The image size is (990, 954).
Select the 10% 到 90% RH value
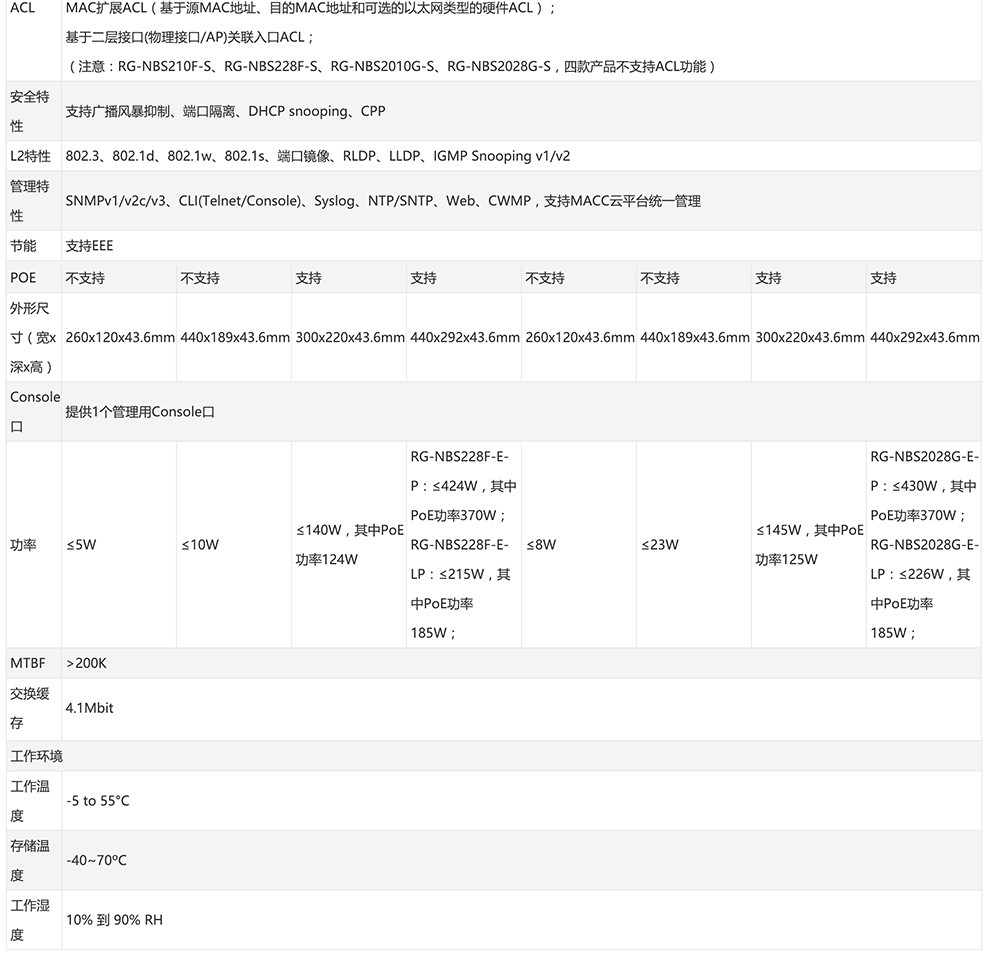coord(114,920)
